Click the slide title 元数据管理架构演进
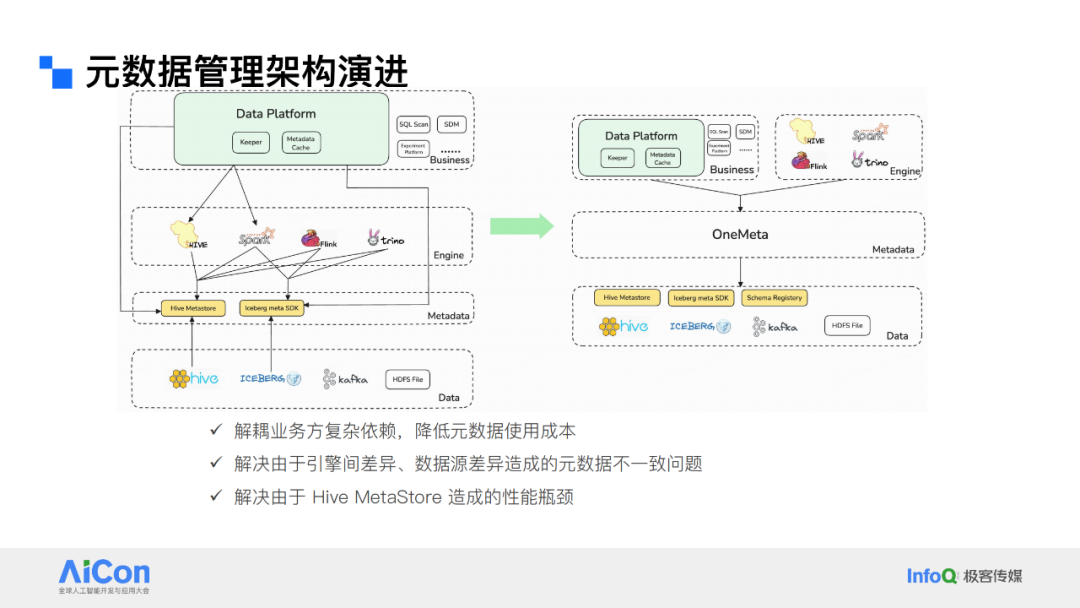Image resolution: width=1080 pixels, height=608 pixels. pyautogui.click(x=247, y=72)
